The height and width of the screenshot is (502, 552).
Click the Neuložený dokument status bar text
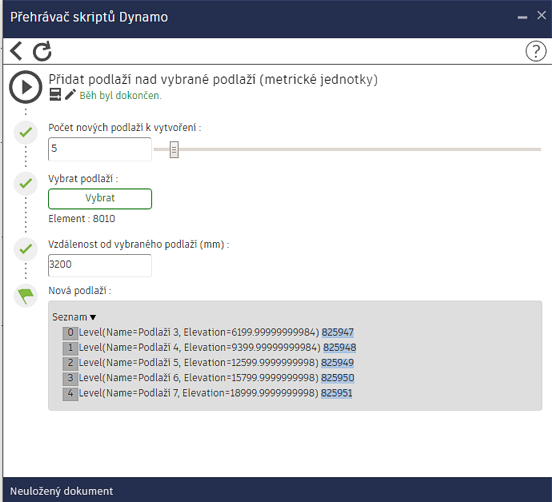point(62,491)
